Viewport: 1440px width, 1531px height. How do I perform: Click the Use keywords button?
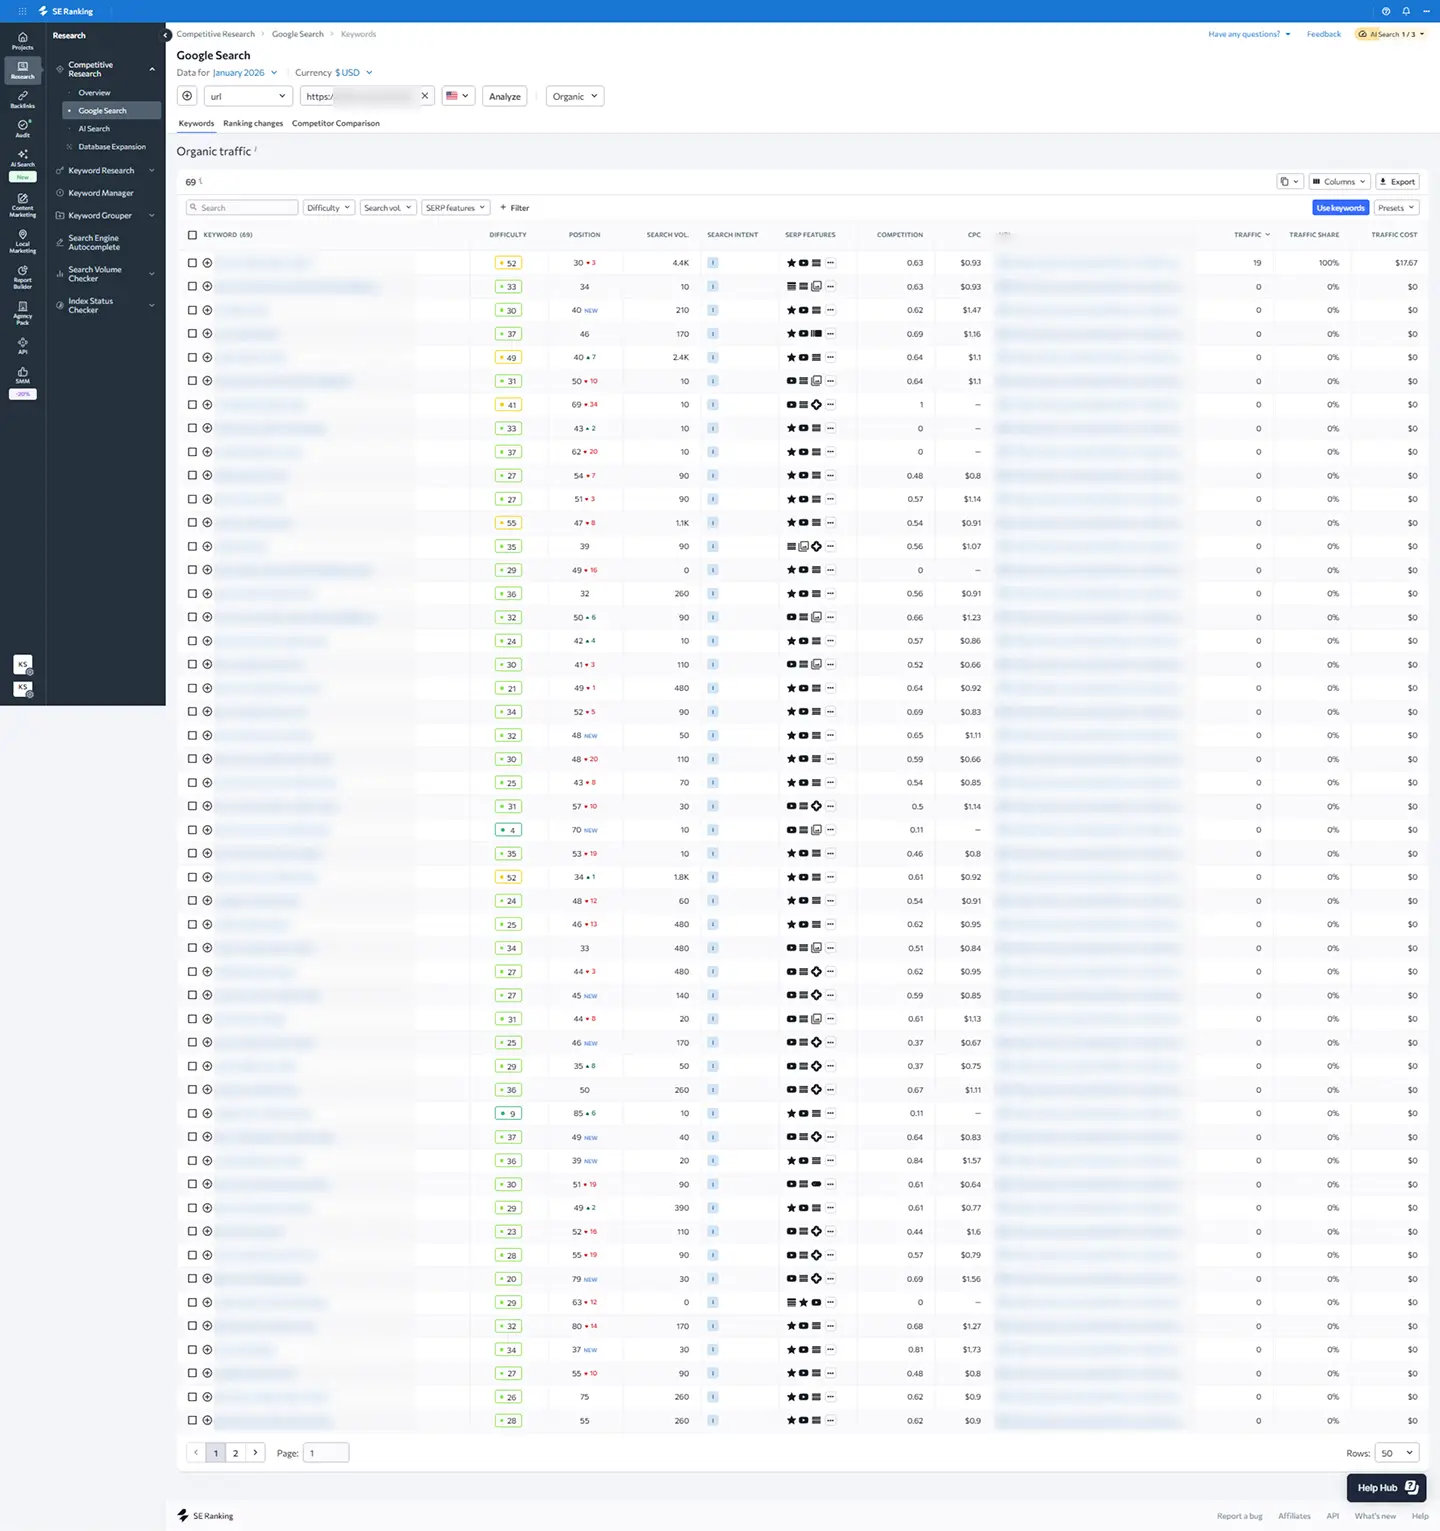1340,207
